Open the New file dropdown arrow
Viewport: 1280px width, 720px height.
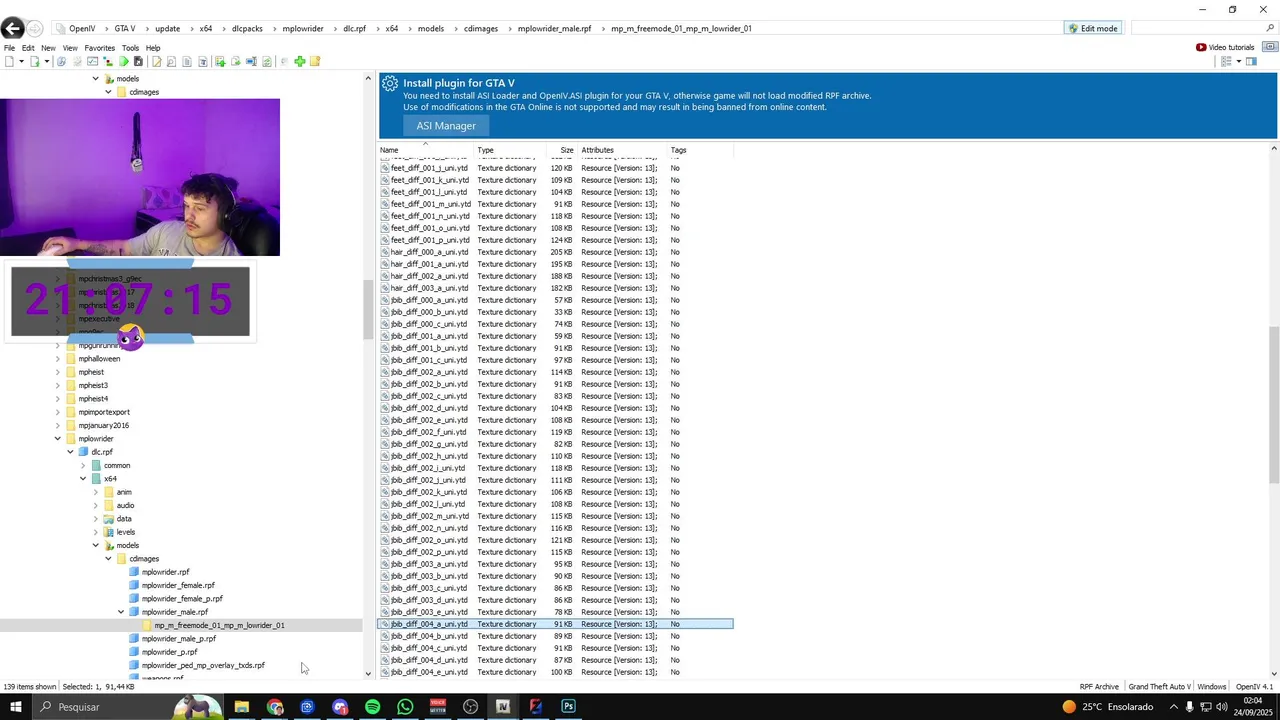[20, 62]
